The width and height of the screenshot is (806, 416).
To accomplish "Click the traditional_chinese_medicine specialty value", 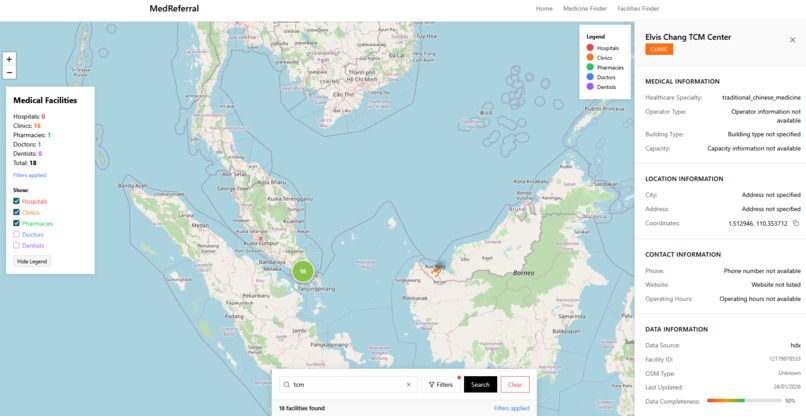I will (761, 97).
